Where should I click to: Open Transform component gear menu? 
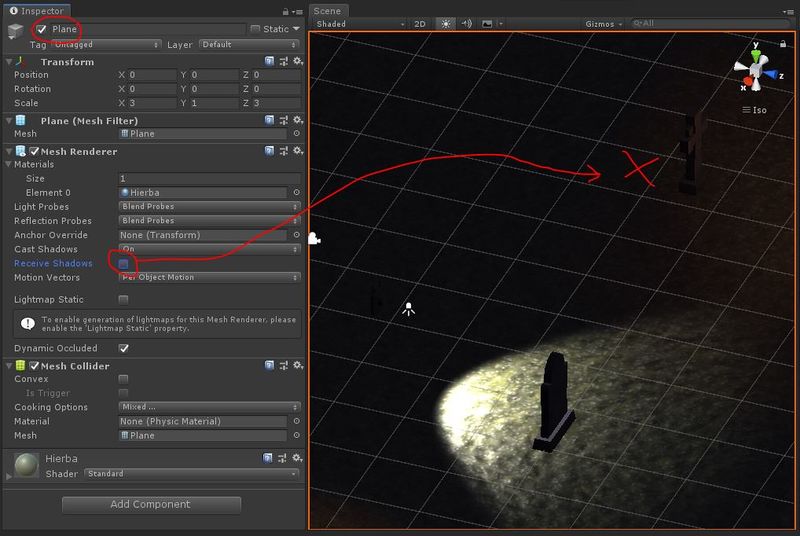coord(298,61)
